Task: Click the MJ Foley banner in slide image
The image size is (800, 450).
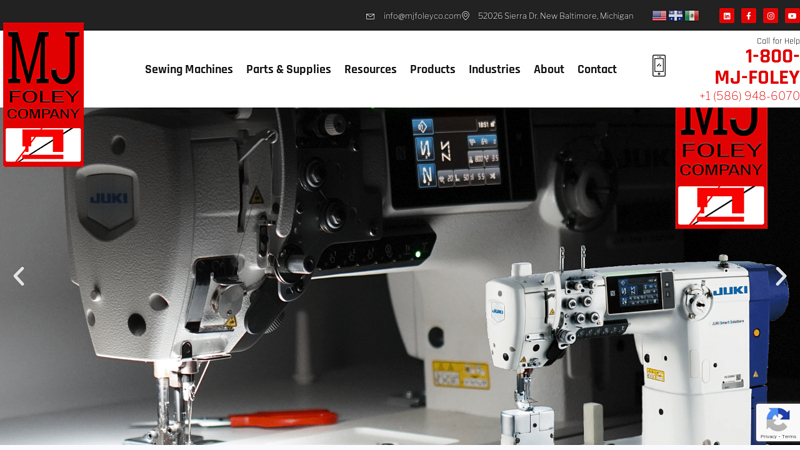Action: coord(721,168)
